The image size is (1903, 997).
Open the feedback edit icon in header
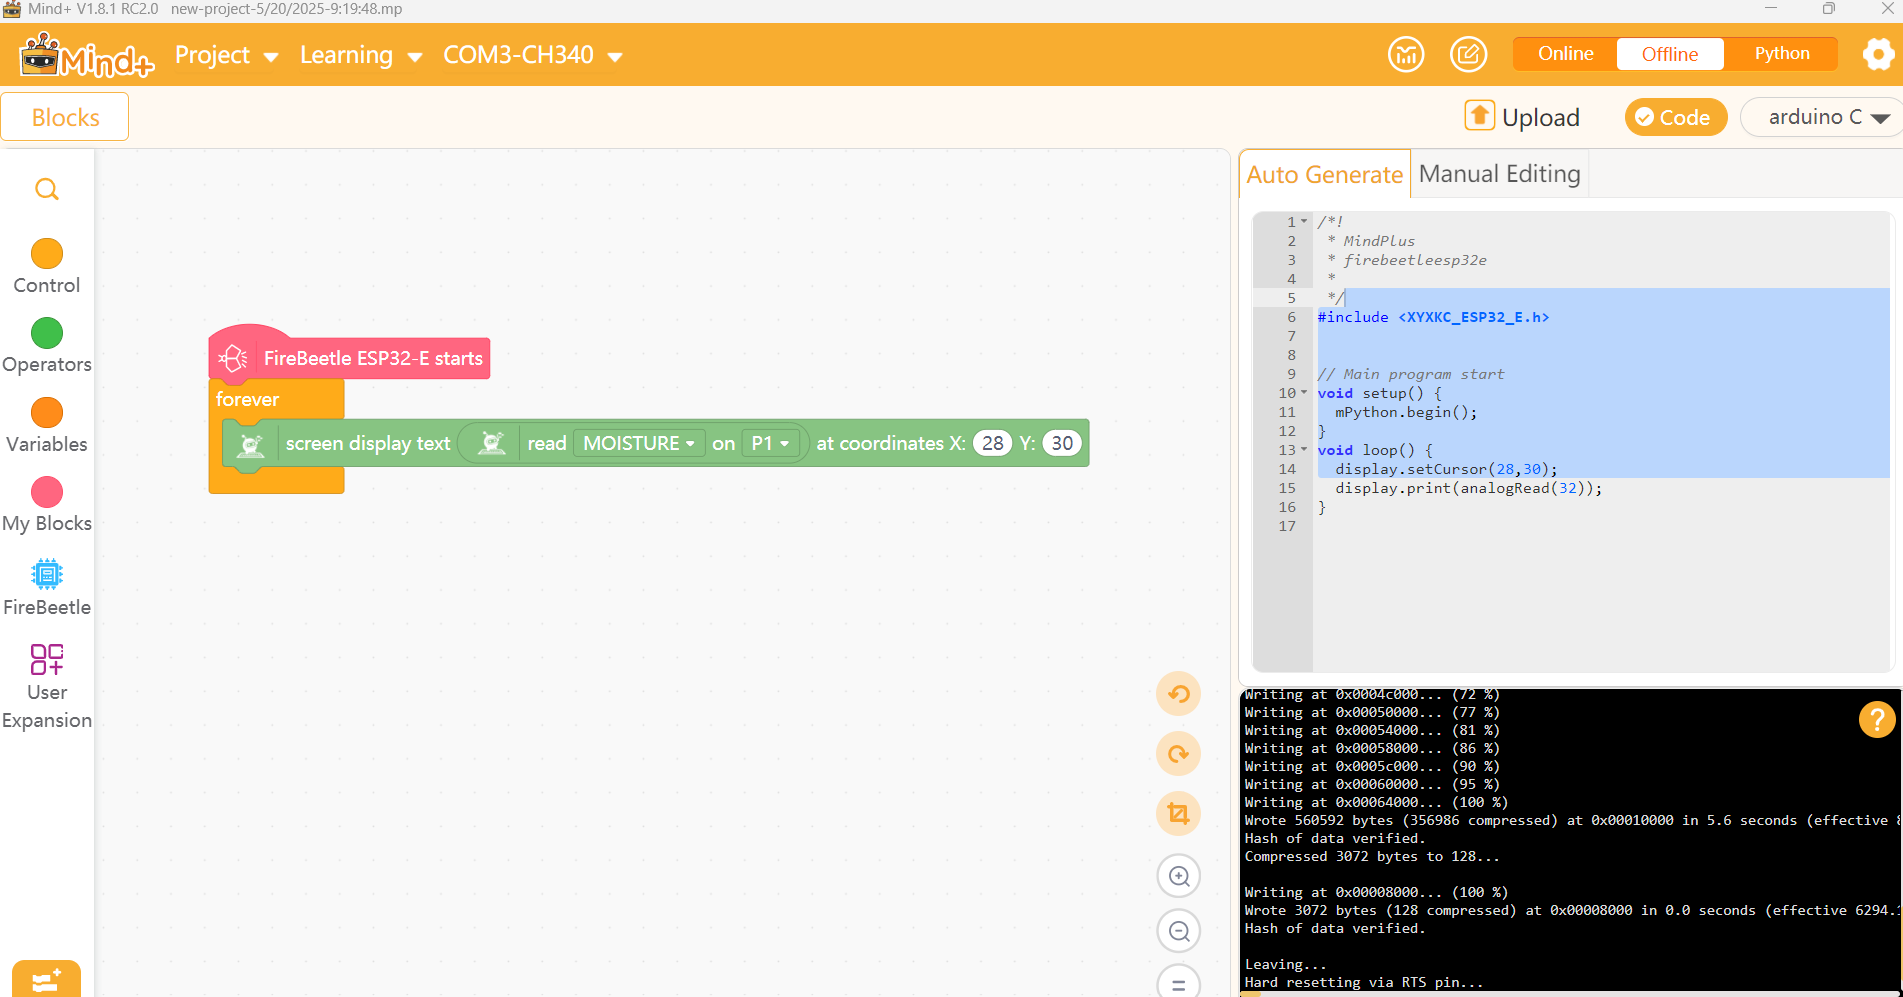pyautogui.click(x=1468, y=54)
